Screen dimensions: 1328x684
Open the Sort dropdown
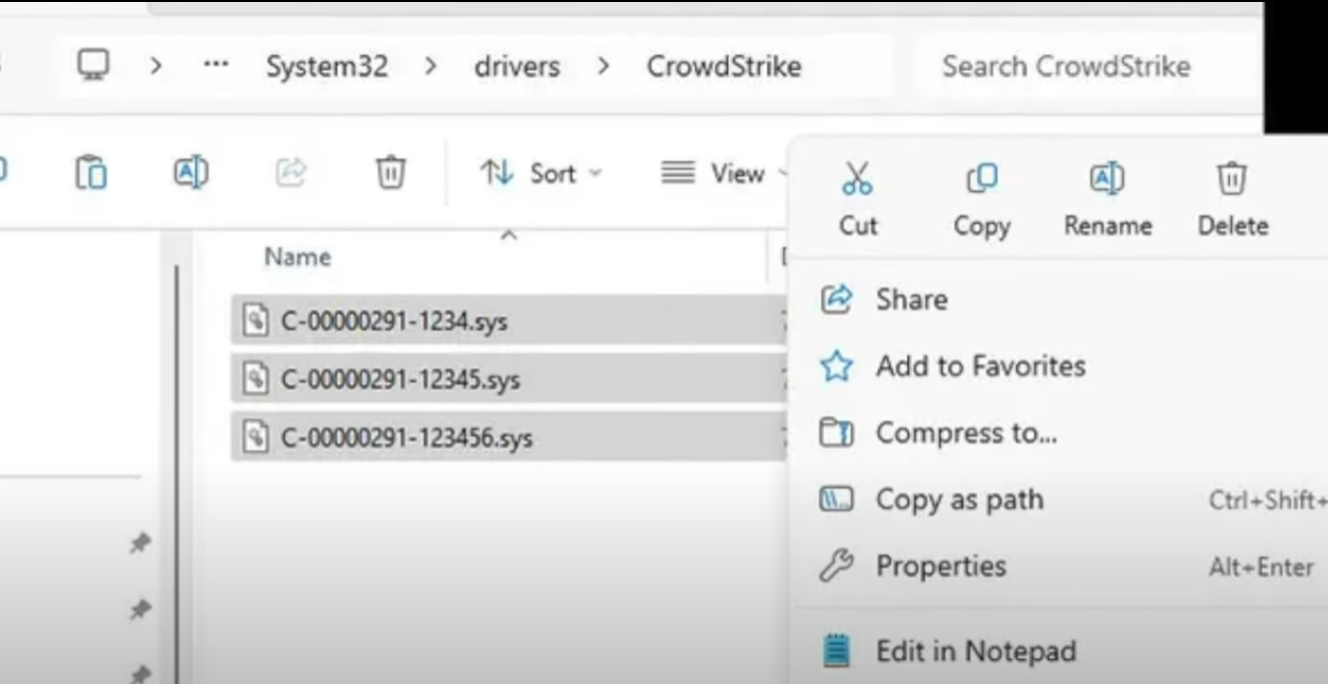[x=541, y=173]
